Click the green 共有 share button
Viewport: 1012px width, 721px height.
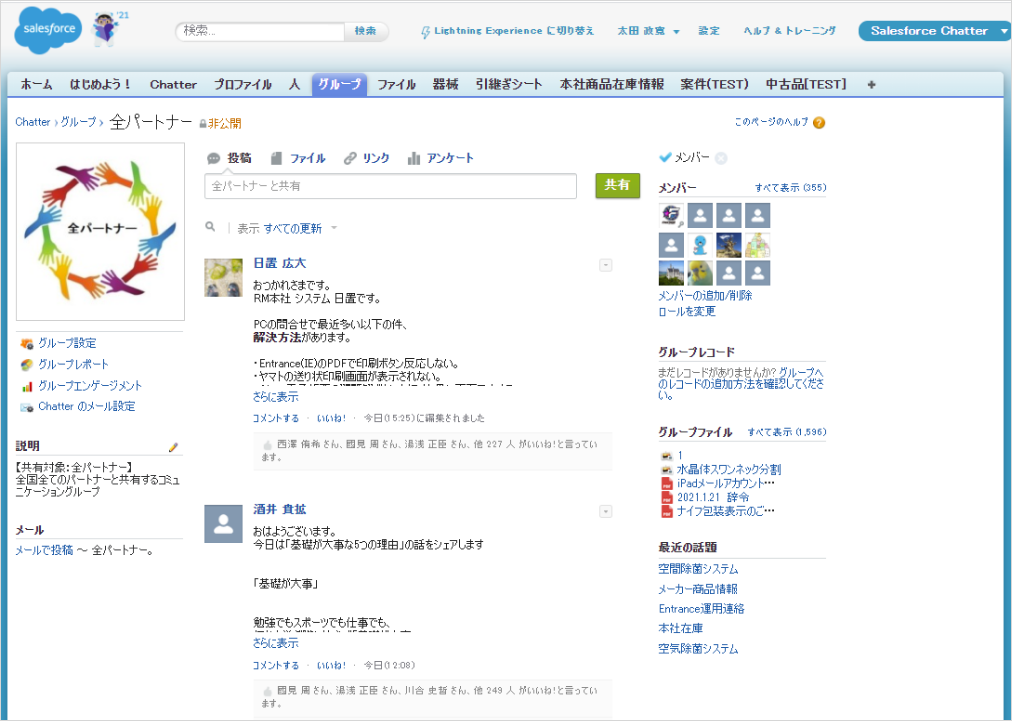tap(617, 185)
